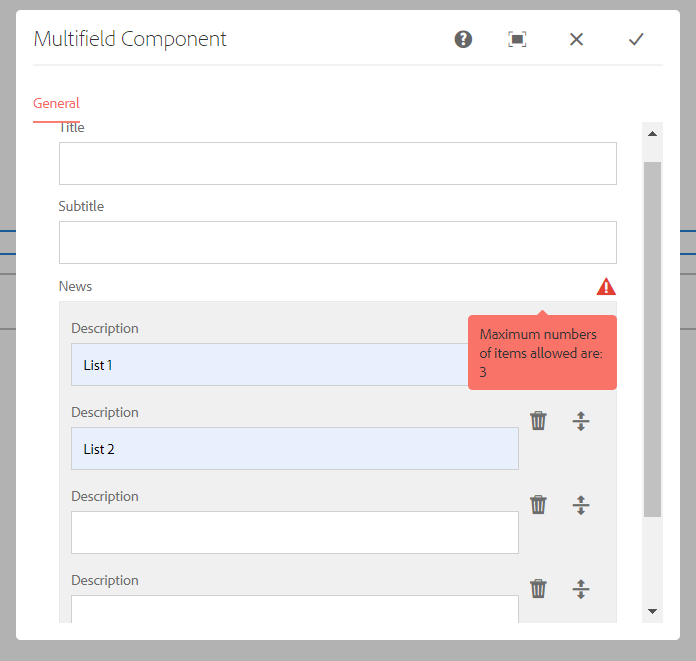The image size is (696, 661).
Task: Toggle fullscreen mode for the dialog
Action: click(x=517, y=39)
